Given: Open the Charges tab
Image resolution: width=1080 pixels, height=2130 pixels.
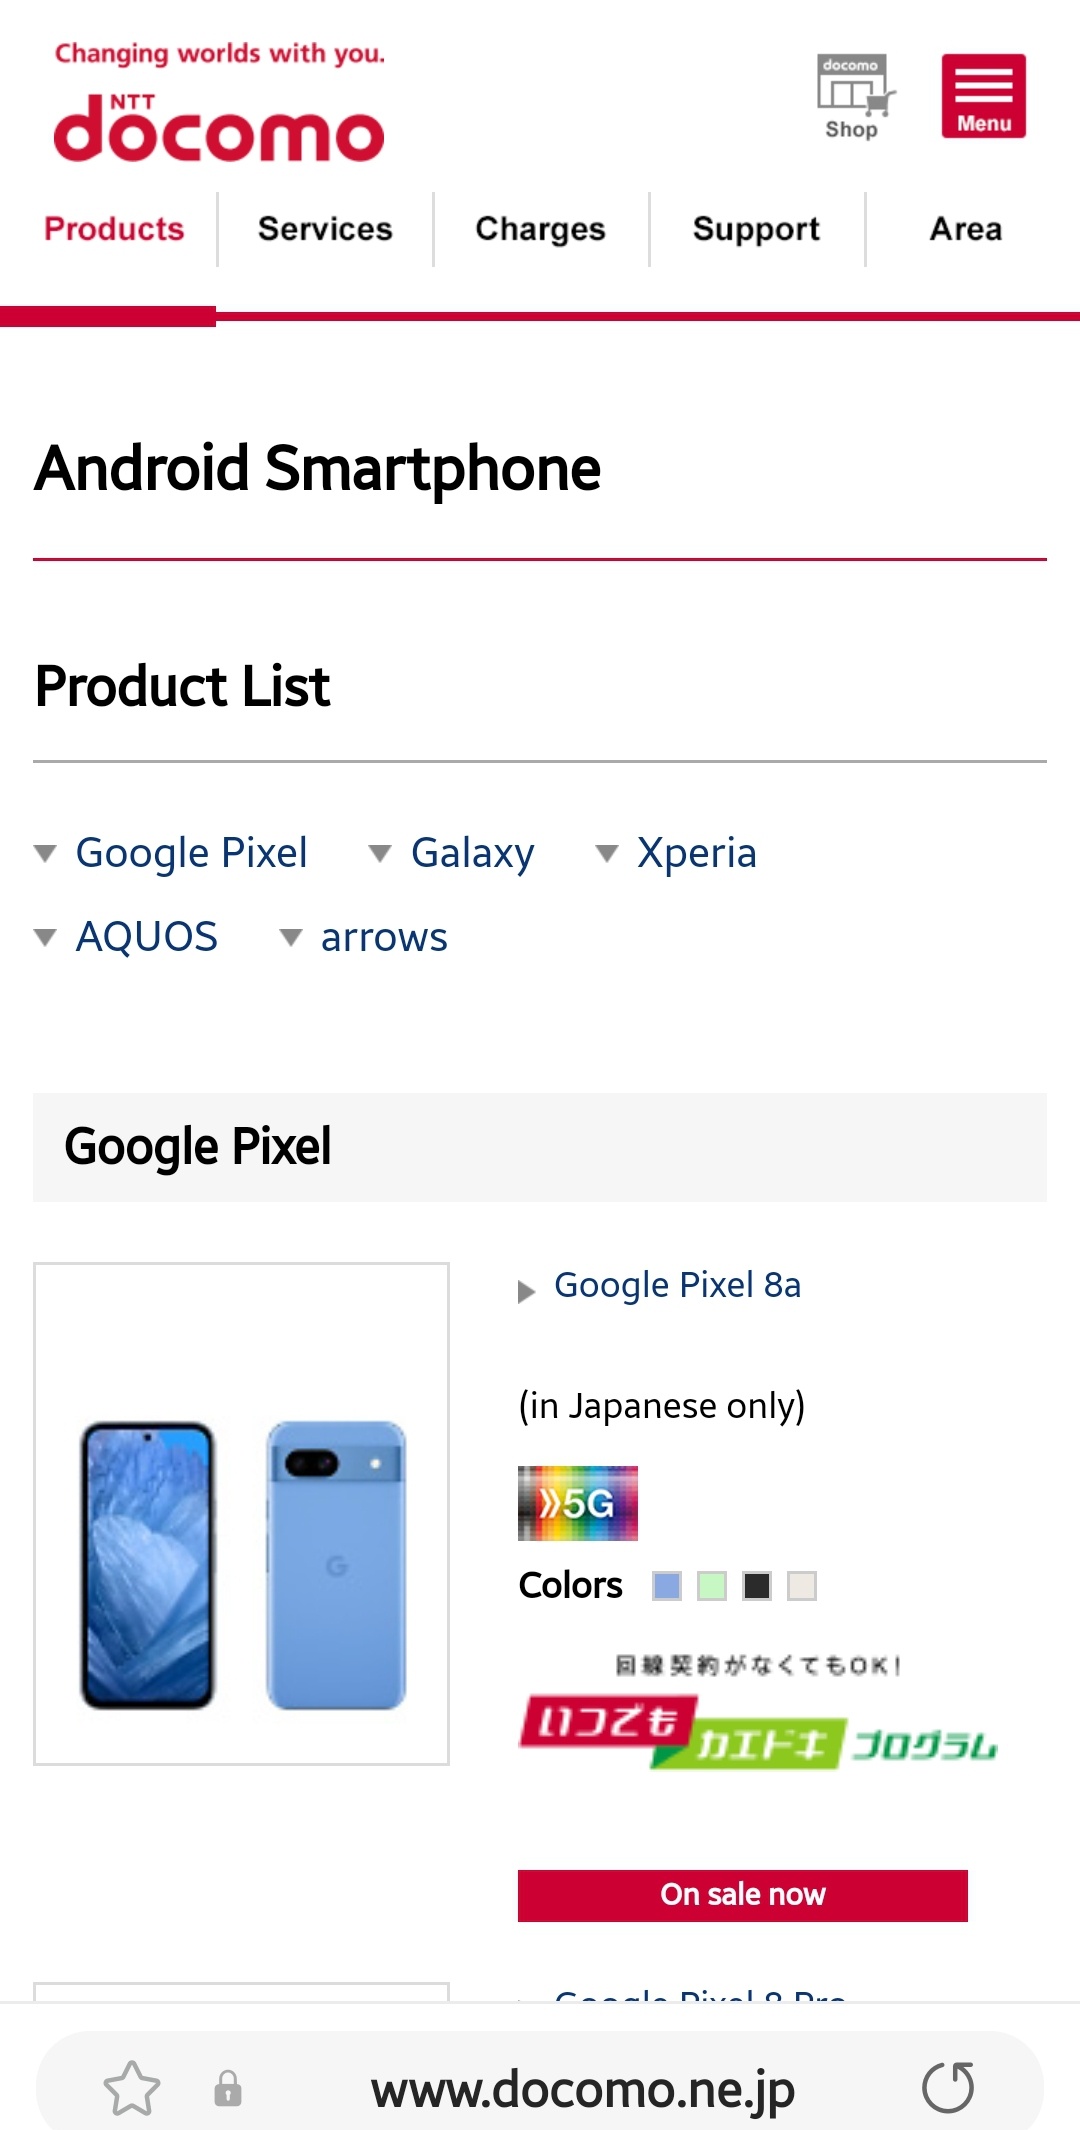Looking at the screenshot, I should pyautogui.click(x=540, y=229).
